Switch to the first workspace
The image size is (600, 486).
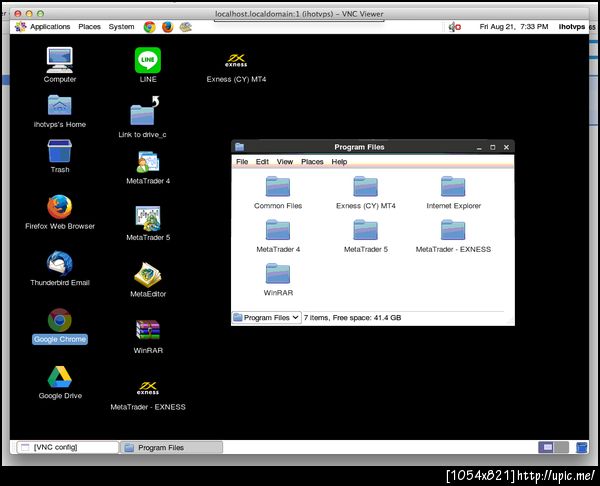coord(545,447)
